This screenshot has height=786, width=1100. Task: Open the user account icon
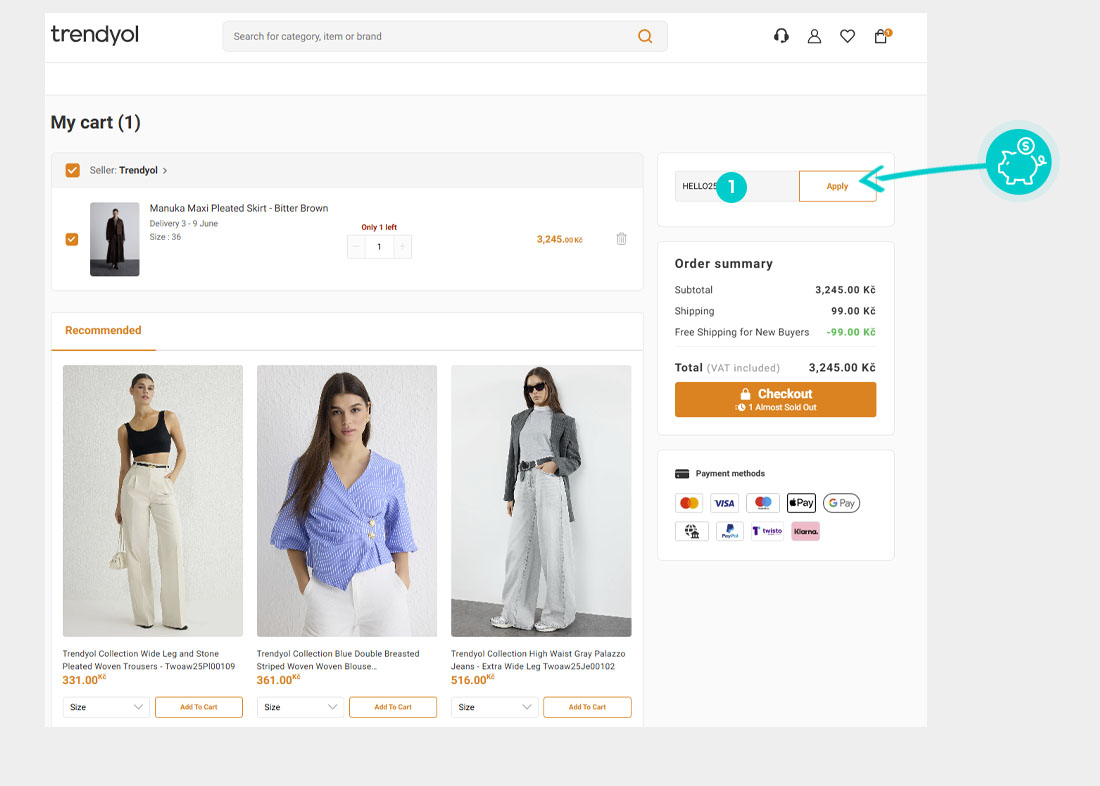[814, 36]
